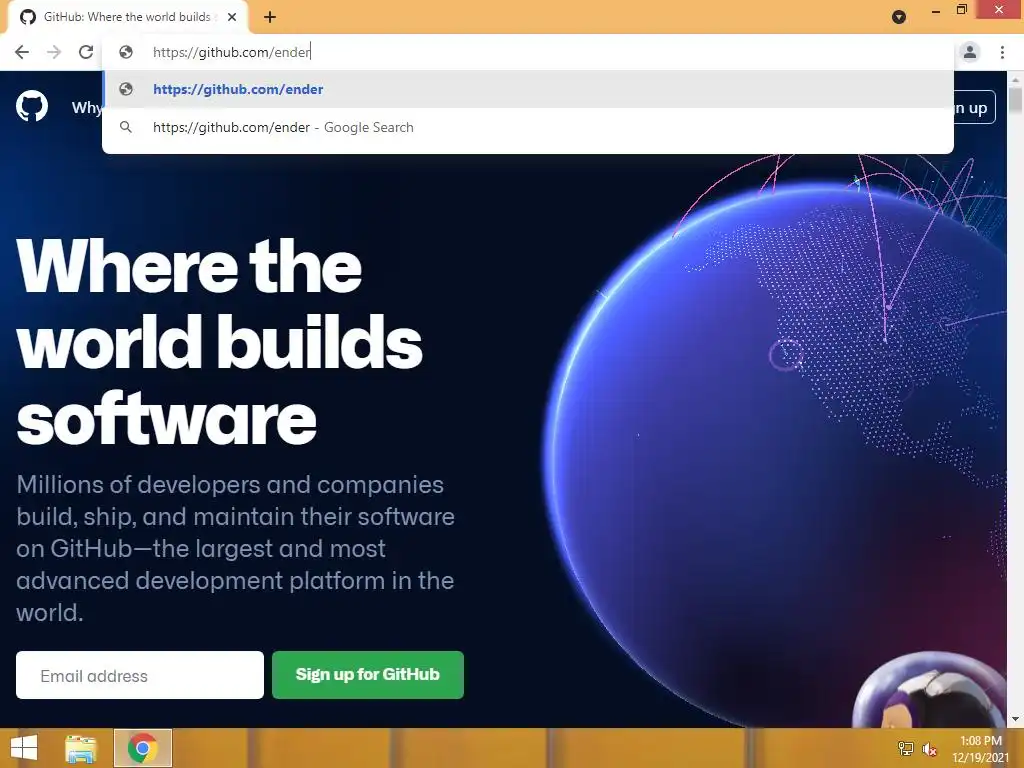Minimize the Chrome window
This screenshot has width=1024, height=768.
tap(935, 10)
